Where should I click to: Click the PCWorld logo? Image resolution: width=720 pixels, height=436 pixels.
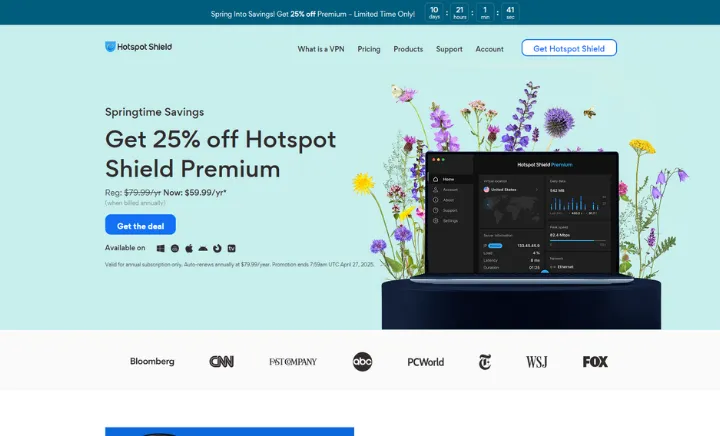tap(426, 362)
